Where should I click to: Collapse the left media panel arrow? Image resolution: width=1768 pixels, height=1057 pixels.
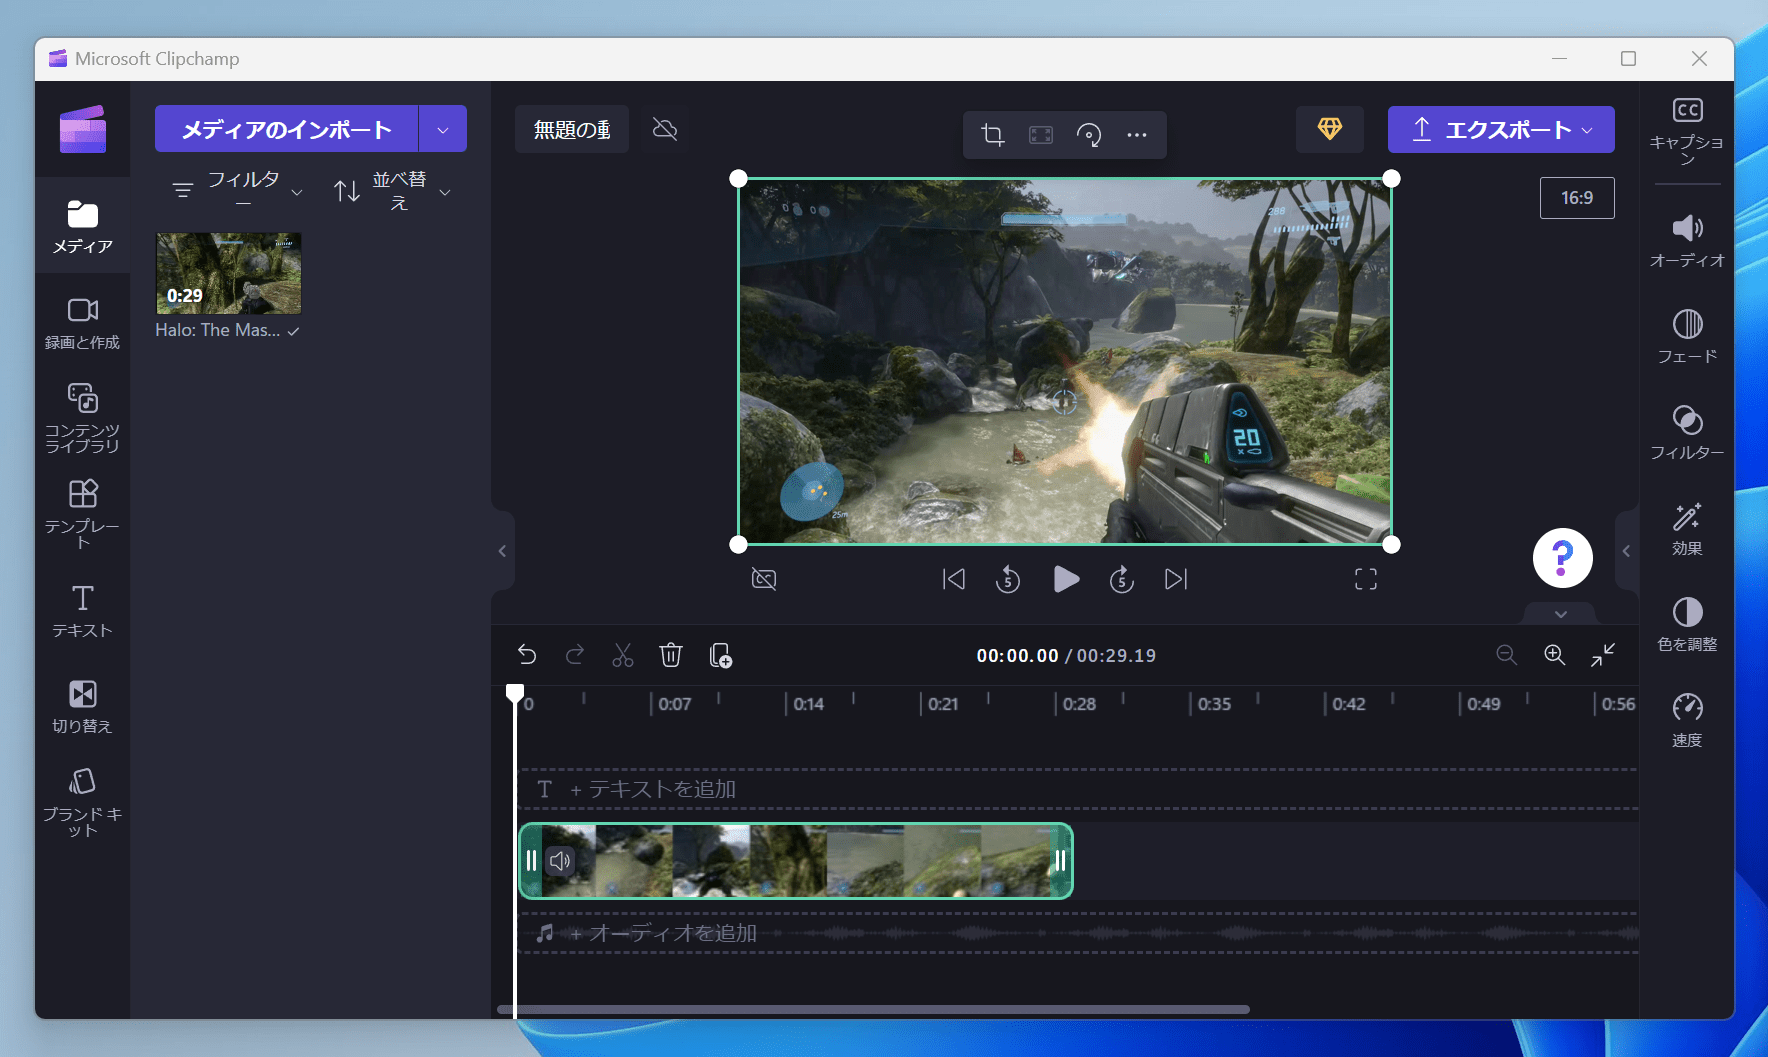[x=502, y=551]
